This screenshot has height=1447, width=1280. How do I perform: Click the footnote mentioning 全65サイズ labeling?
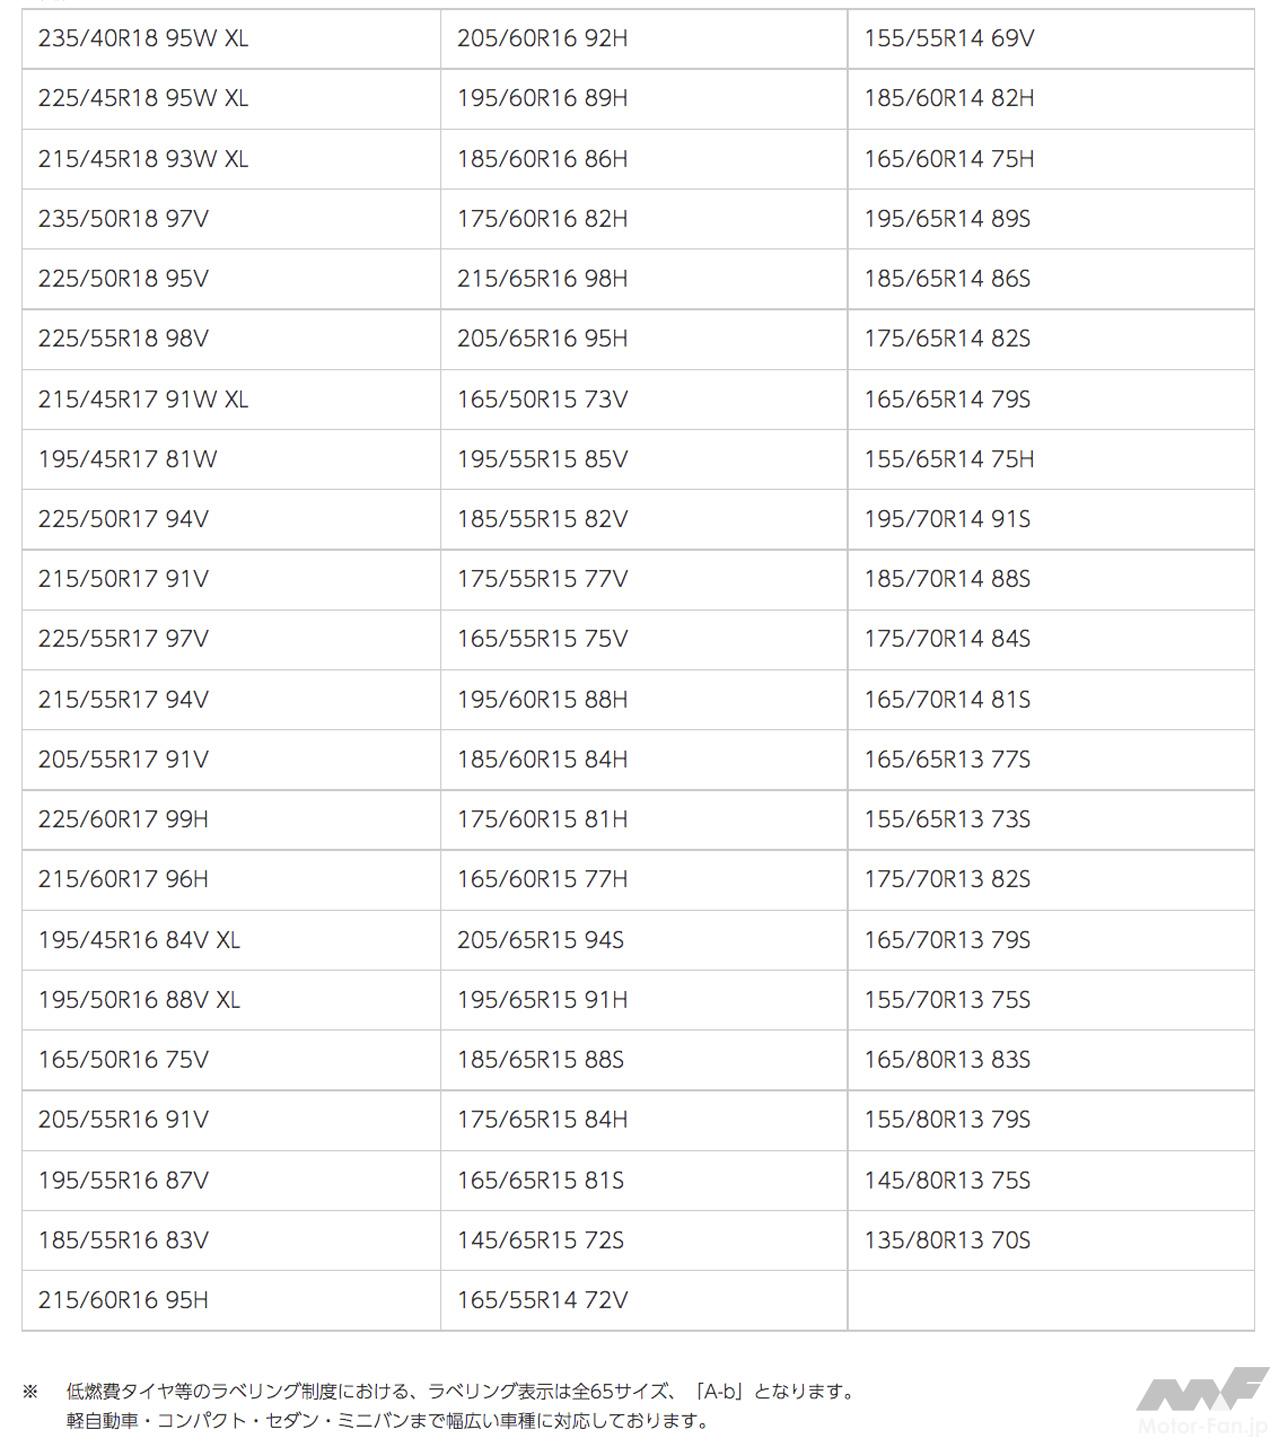point(460,1391)
